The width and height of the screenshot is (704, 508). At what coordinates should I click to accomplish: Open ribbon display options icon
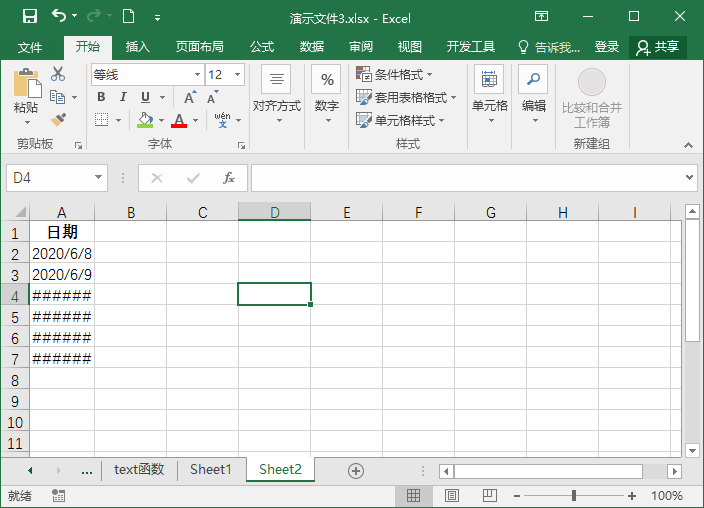[541, 17]
